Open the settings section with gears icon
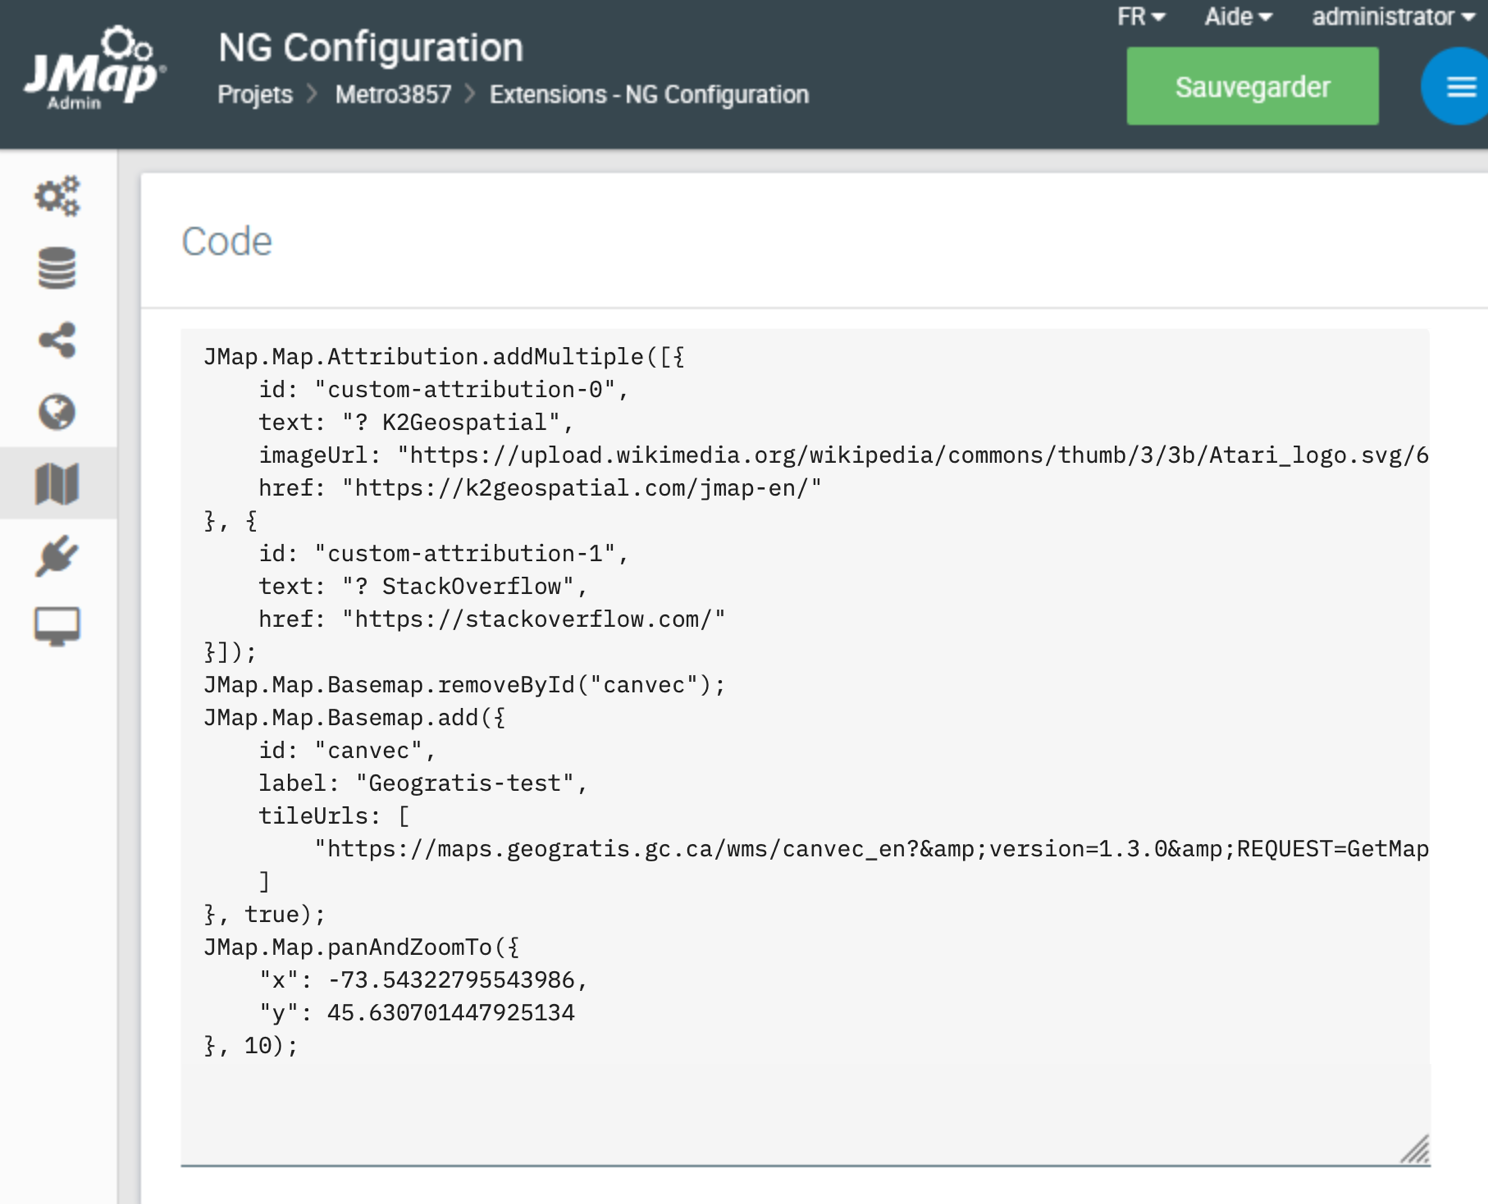 pos(57,196)
